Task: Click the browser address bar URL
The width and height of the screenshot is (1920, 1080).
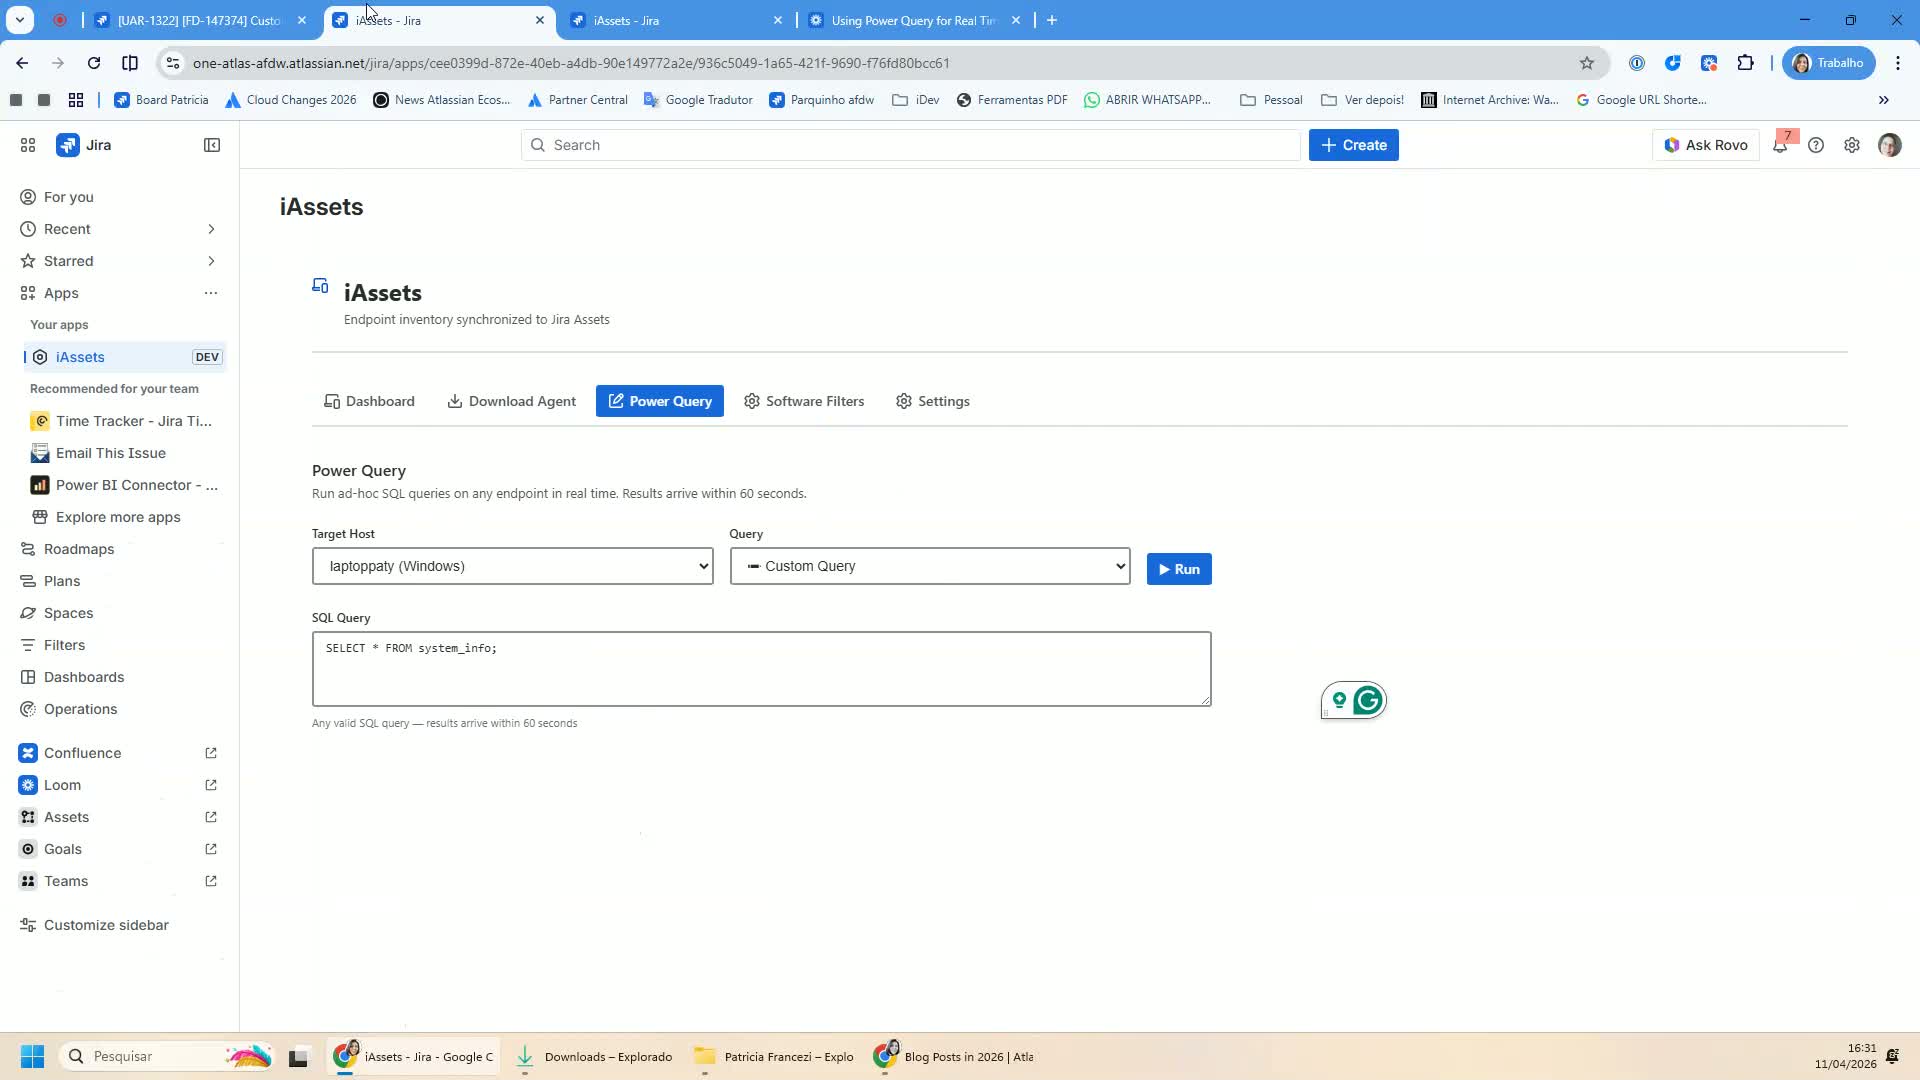Action: (x=571, y=63)
